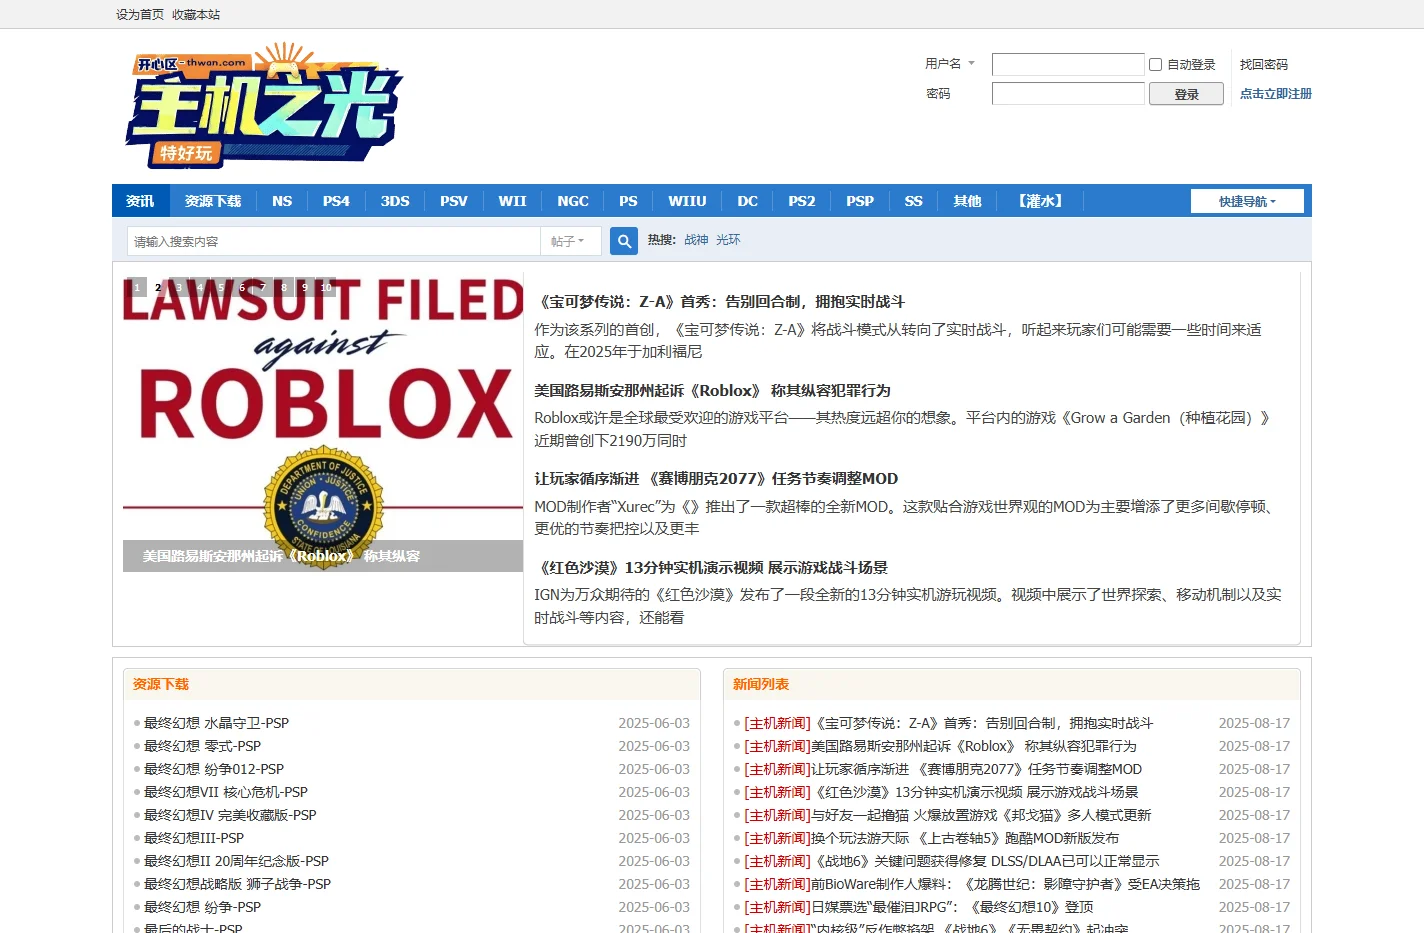Expand the 快捷导航 quick navigation dropdown
The width and height of the screenshot is (1424, 933).
pyautogui.click(x=1247, y=201)
